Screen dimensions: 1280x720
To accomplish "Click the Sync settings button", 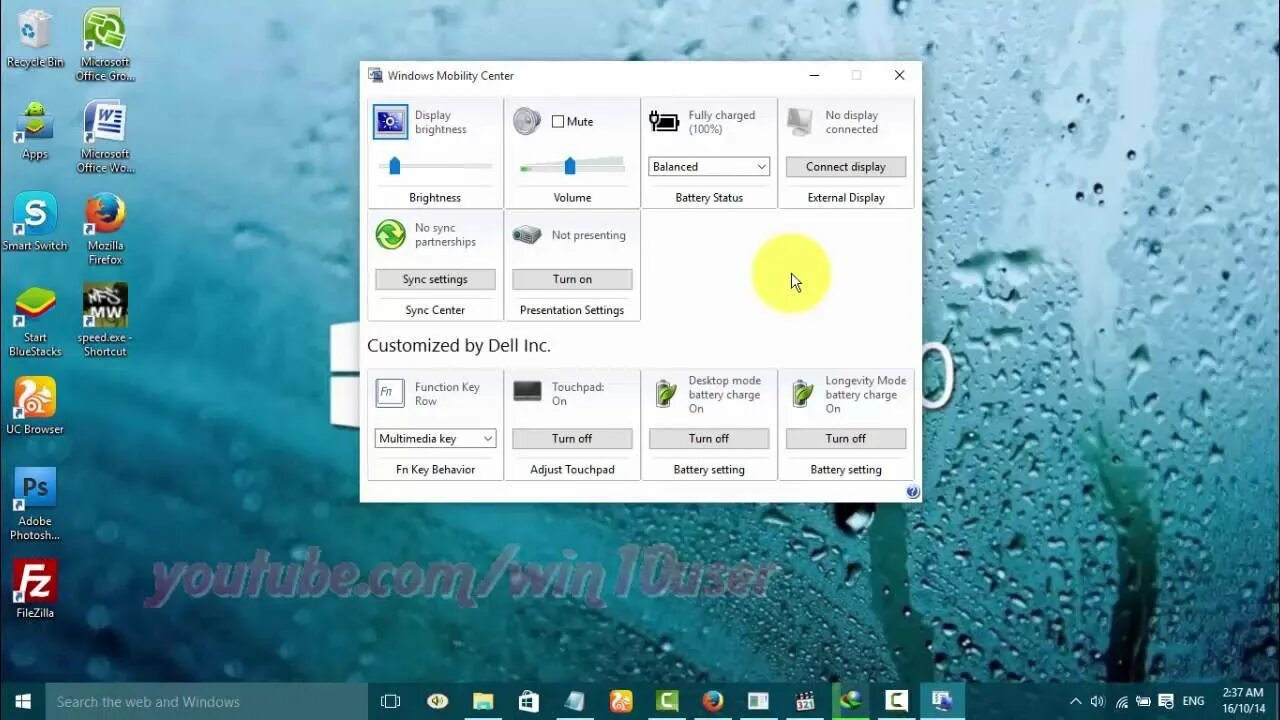I will coord(435,279).
